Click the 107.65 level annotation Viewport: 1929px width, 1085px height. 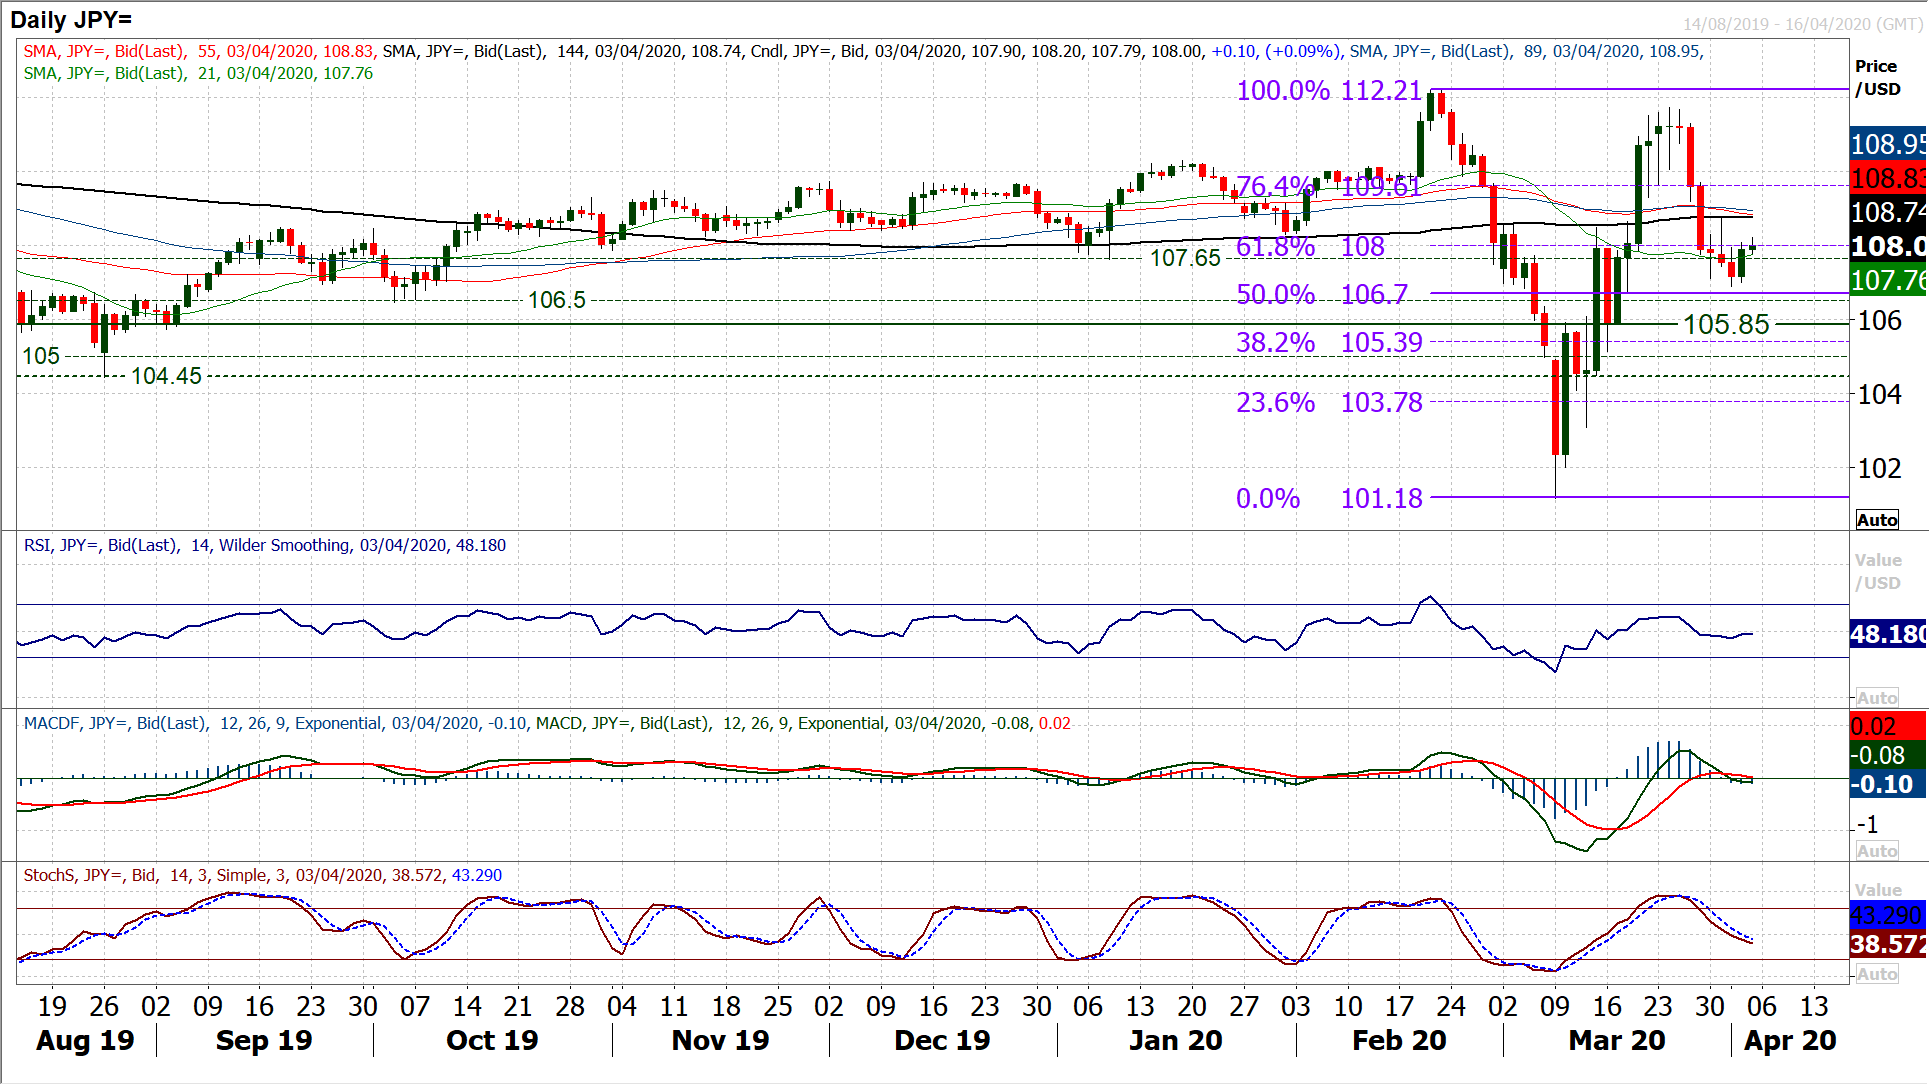(1185, 258)
